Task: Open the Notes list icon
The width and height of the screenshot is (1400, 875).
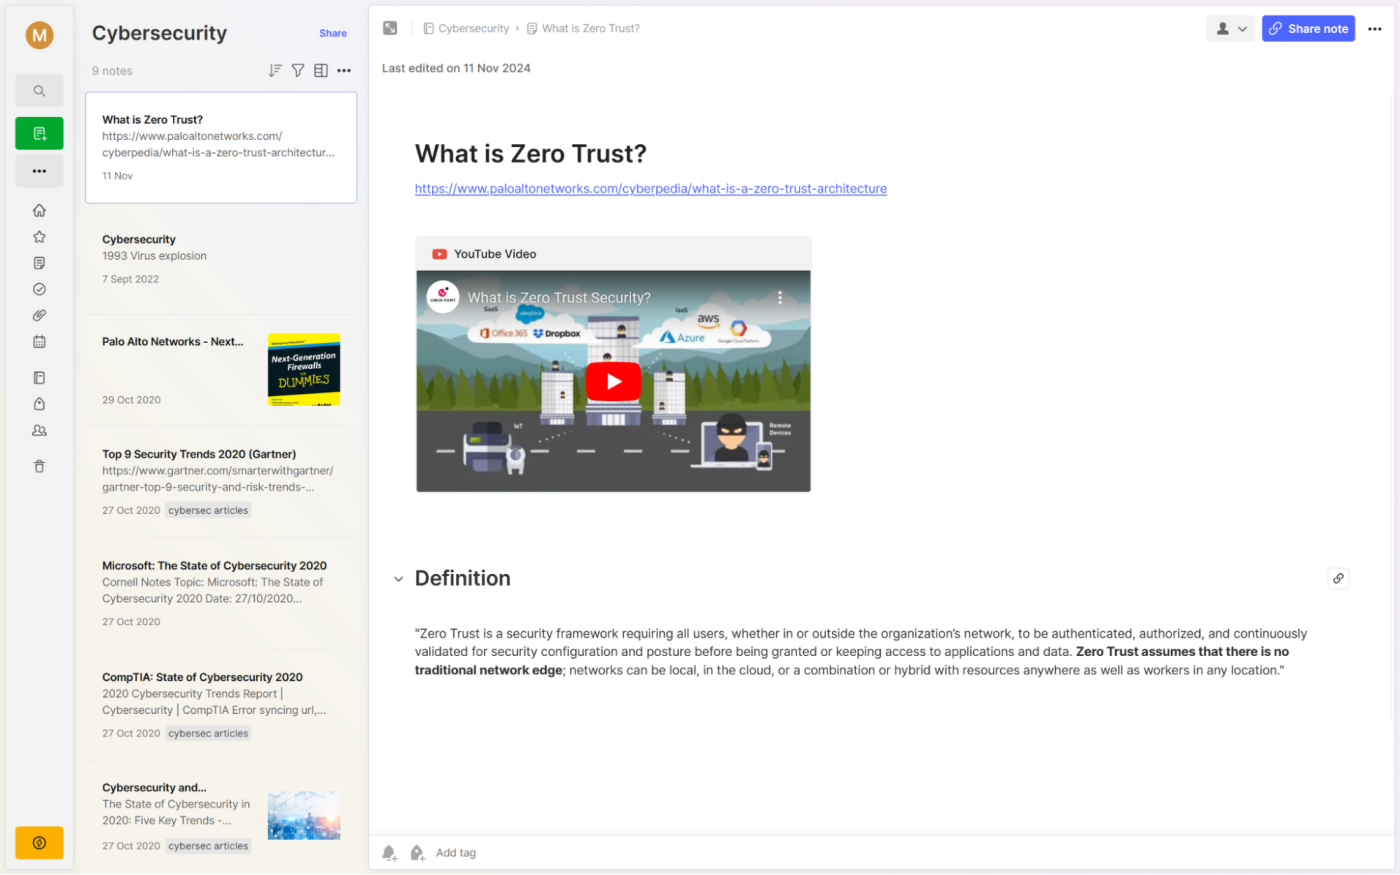Action: click(39, 263)
